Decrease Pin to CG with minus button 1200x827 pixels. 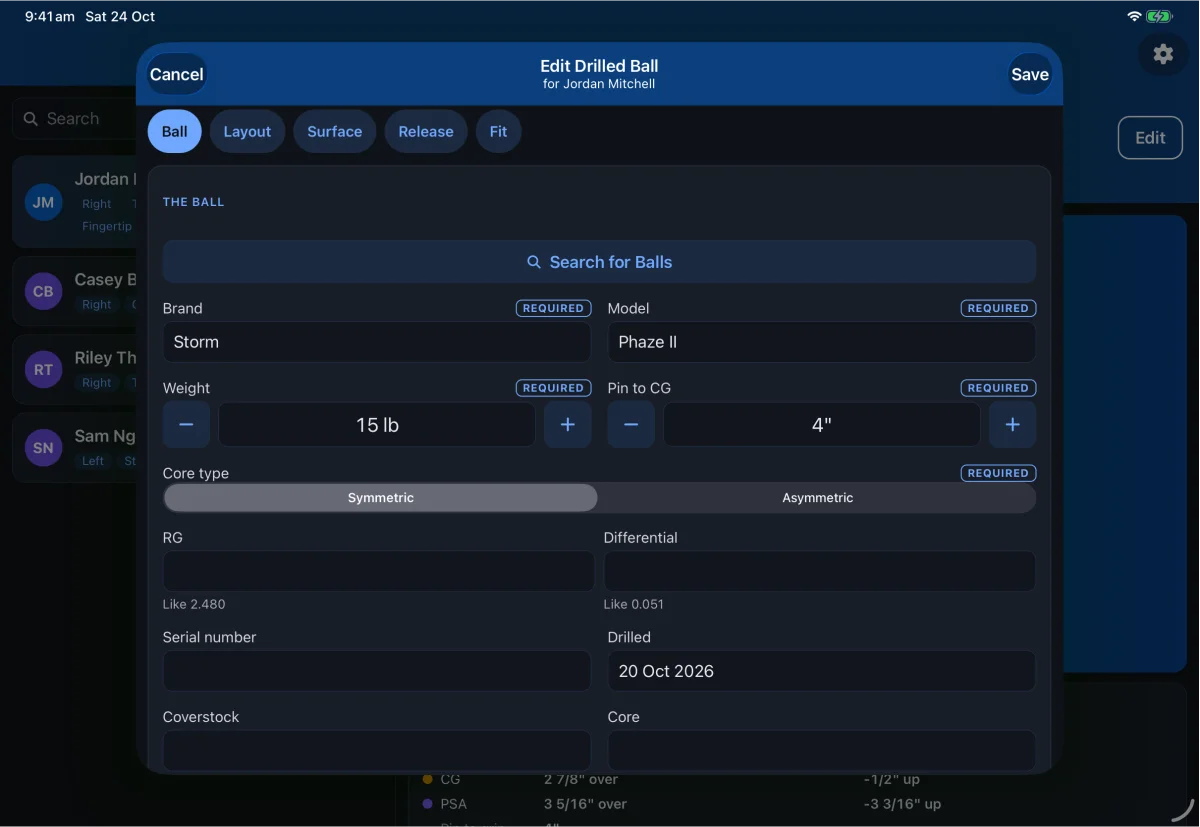(631, 425)
